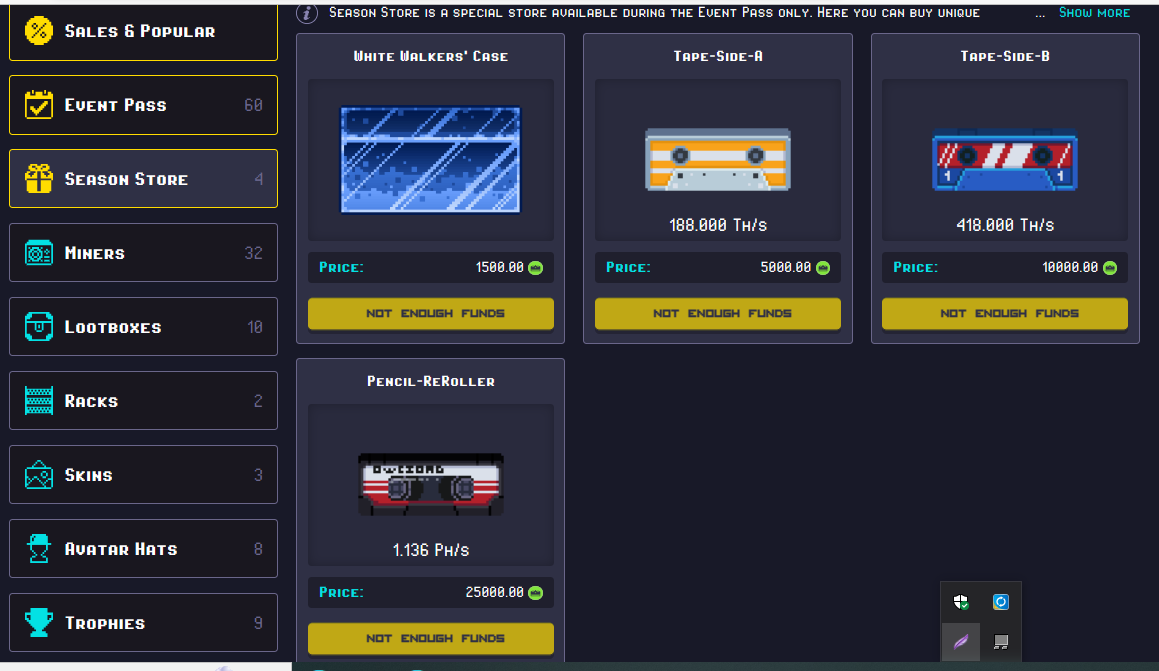1159x671 pixels.
Task: Click the Windows Security shield tray icon
Action: tap(961, 602)
